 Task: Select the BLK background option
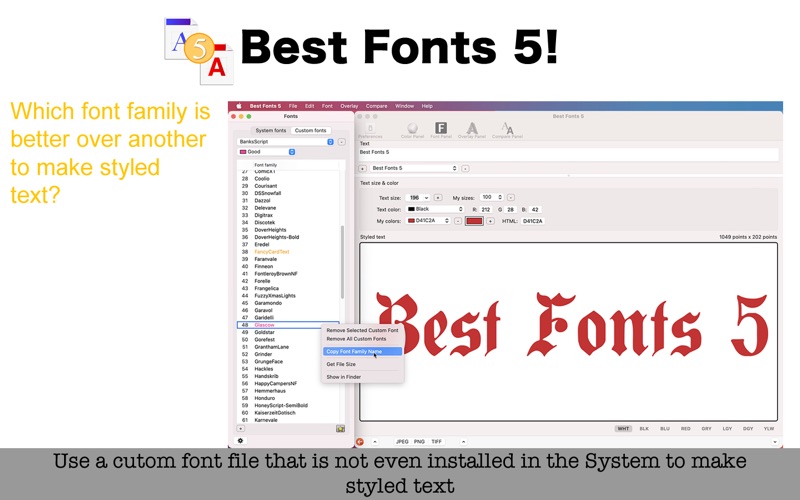644,428
